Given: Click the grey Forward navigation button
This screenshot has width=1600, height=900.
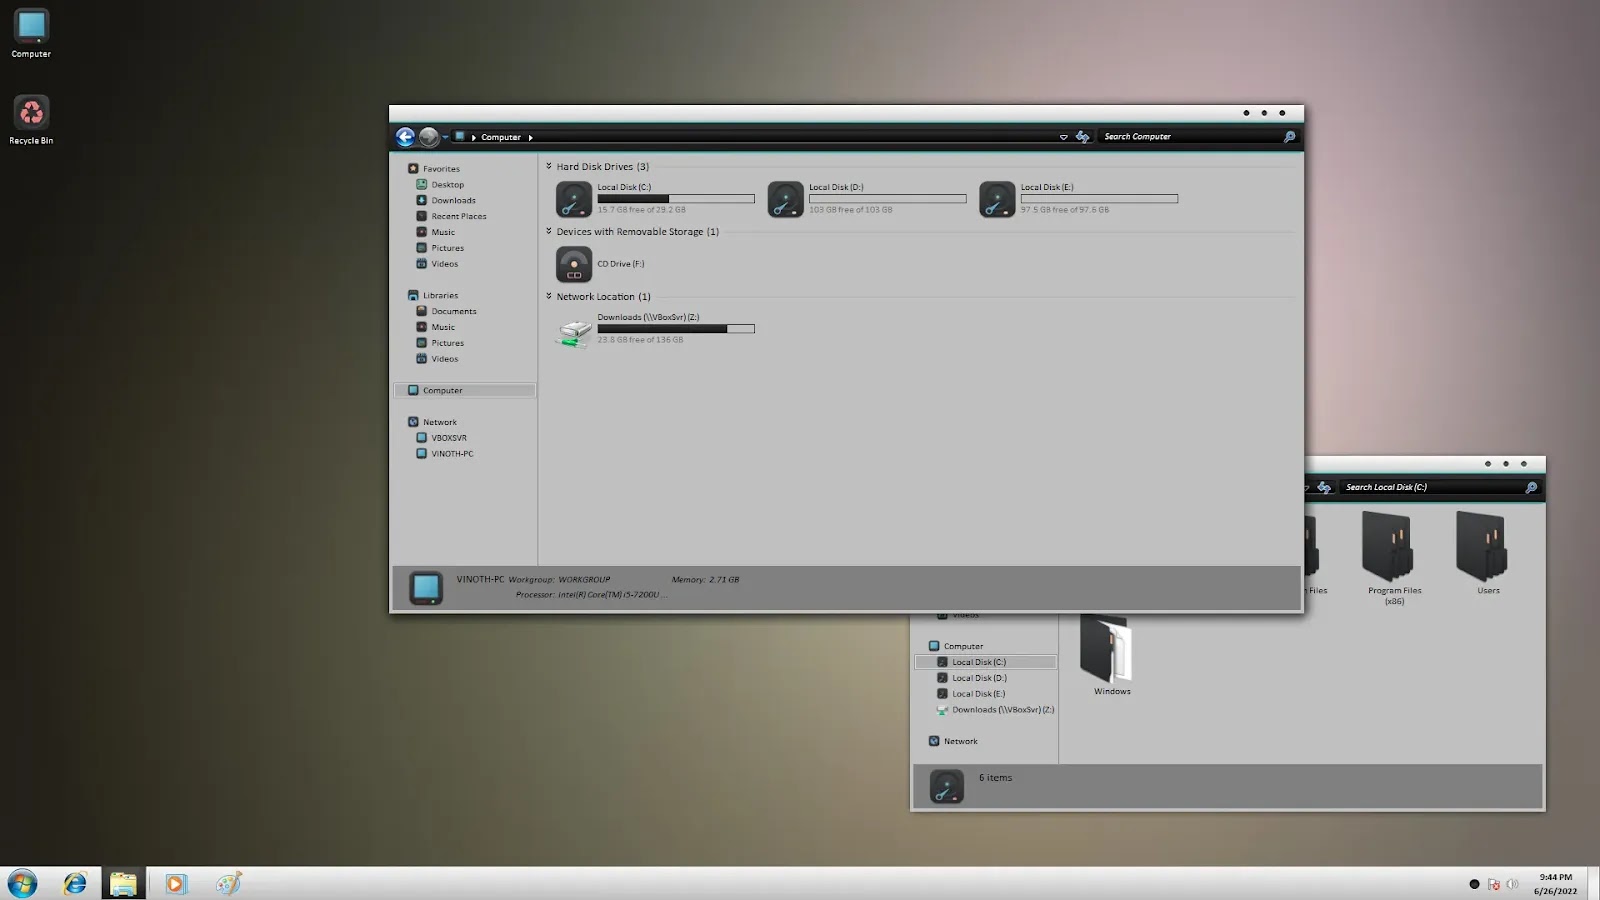Looking at the screenshot, I should point(429,137).
